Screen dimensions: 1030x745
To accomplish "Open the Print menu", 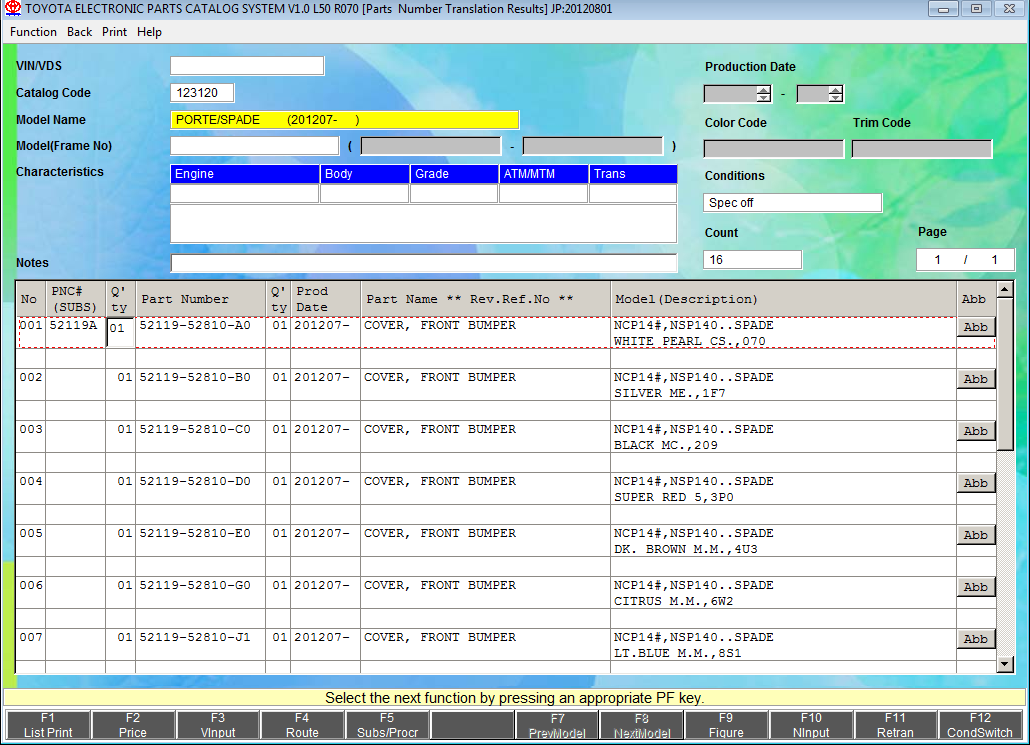I will click(x=114, y=32).
